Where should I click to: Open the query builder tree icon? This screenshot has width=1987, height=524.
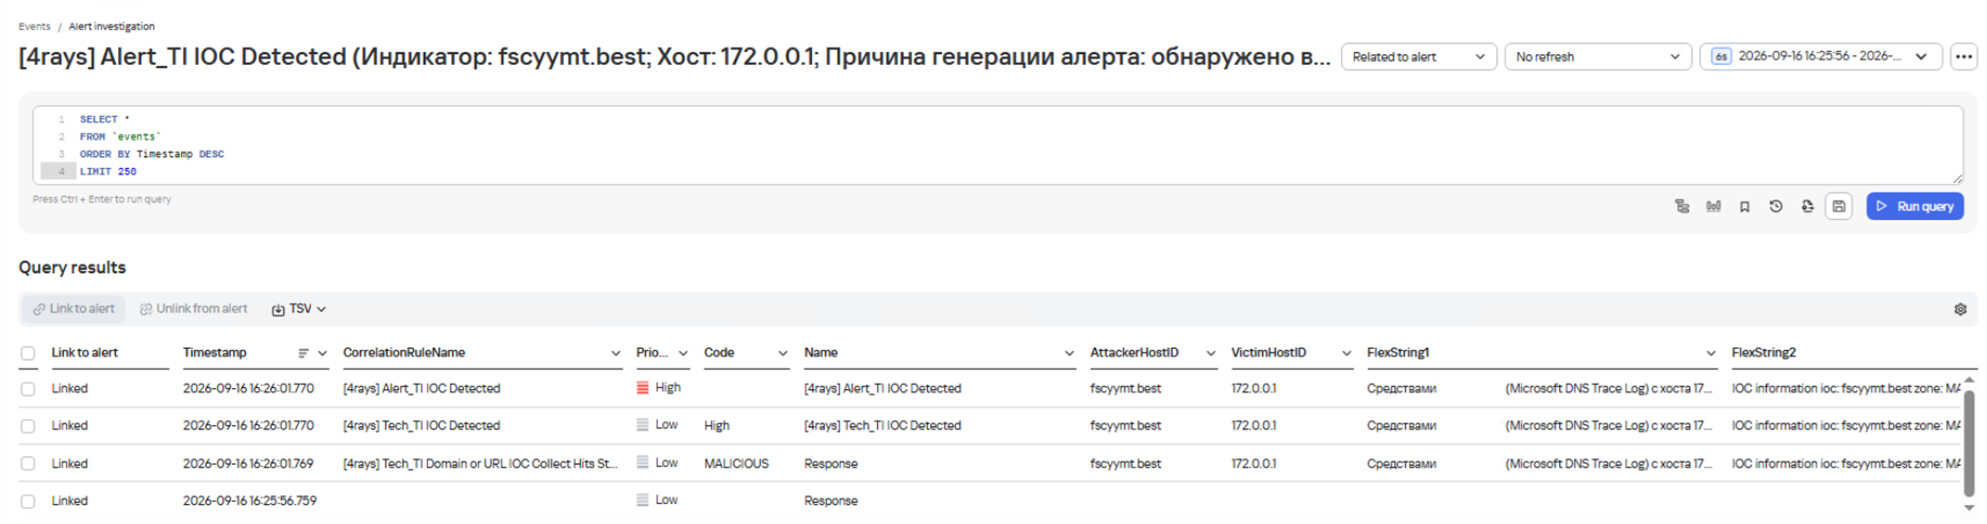pyautogui.click(x=1681, y=206)
